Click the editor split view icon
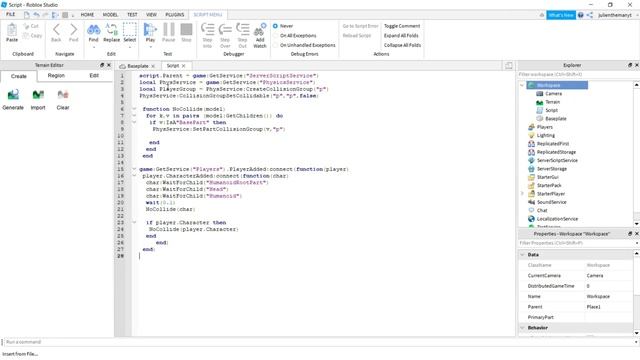 coord(509,65)
